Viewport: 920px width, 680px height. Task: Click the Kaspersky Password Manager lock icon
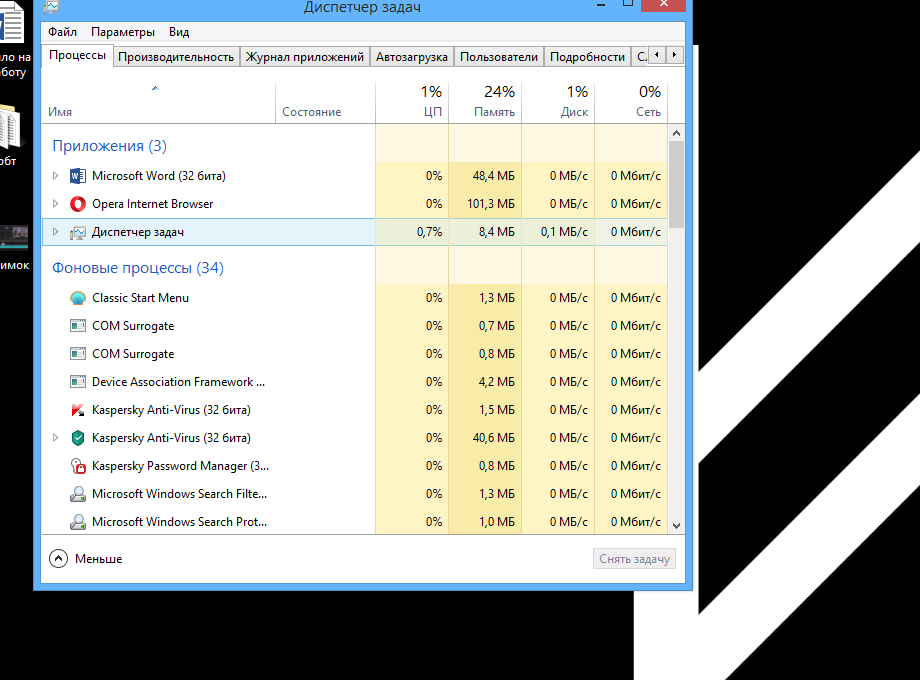[77, 466]
